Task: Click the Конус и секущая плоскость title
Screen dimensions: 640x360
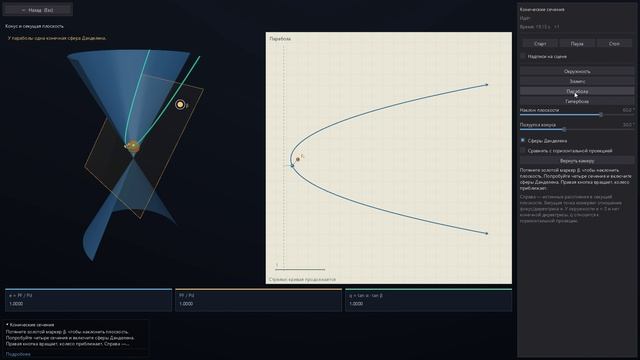Action: click(34, 26)
